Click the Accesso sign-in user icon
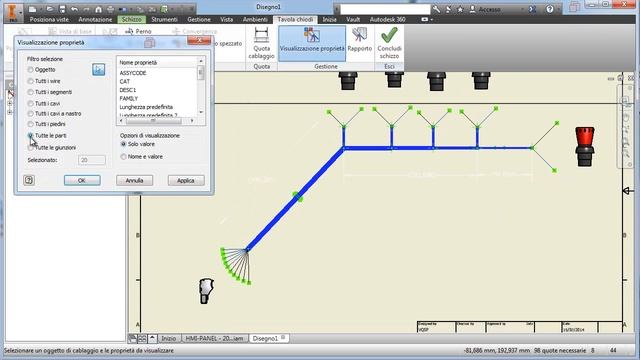Screen dimensions: 640x360 pyautogui.click(x=472, y=9)
